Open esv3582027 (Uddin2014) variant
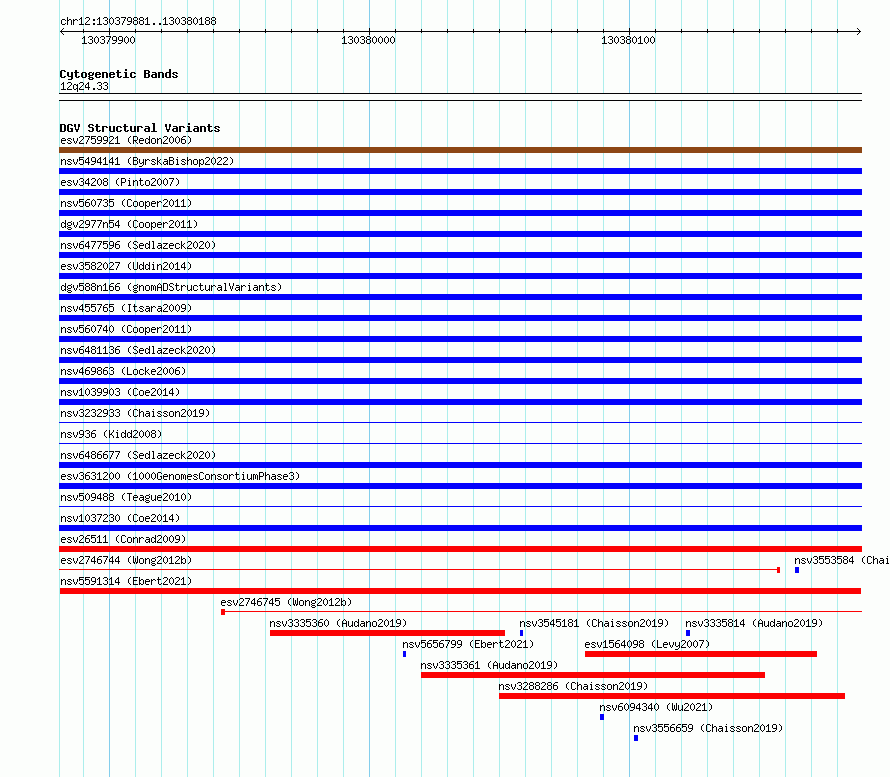Viewport: 890px width, 777px height. pyautogui.click(x=126, y=266)
